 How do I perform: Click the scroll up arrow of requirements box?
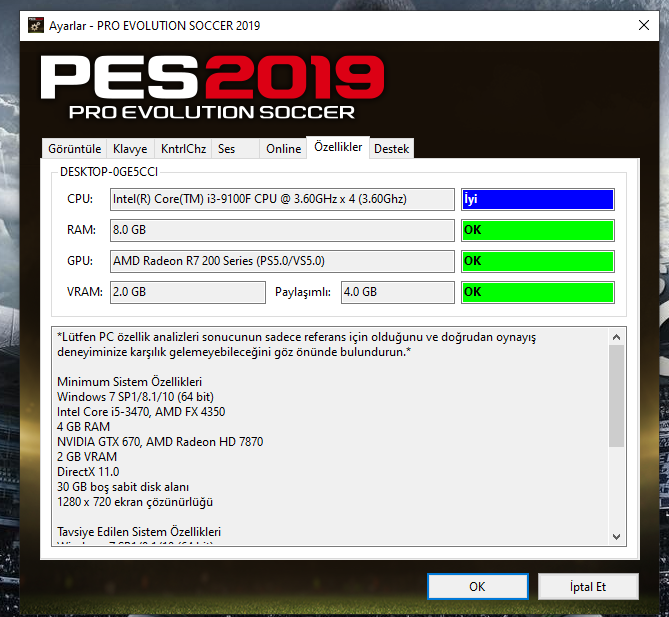(616, 337)
